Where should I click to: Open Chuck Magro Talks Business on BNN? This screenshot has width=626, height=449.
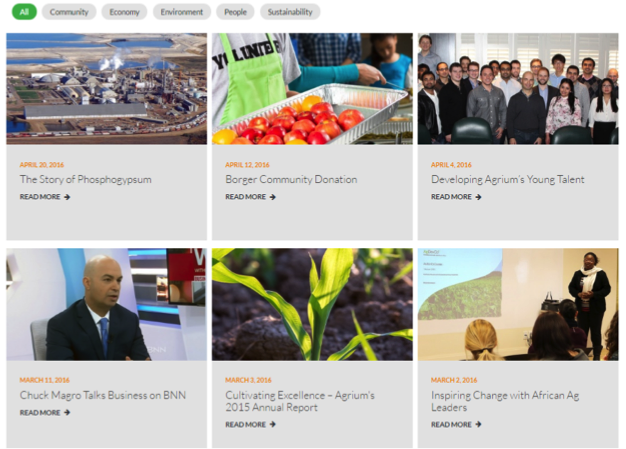coord(103,395)
